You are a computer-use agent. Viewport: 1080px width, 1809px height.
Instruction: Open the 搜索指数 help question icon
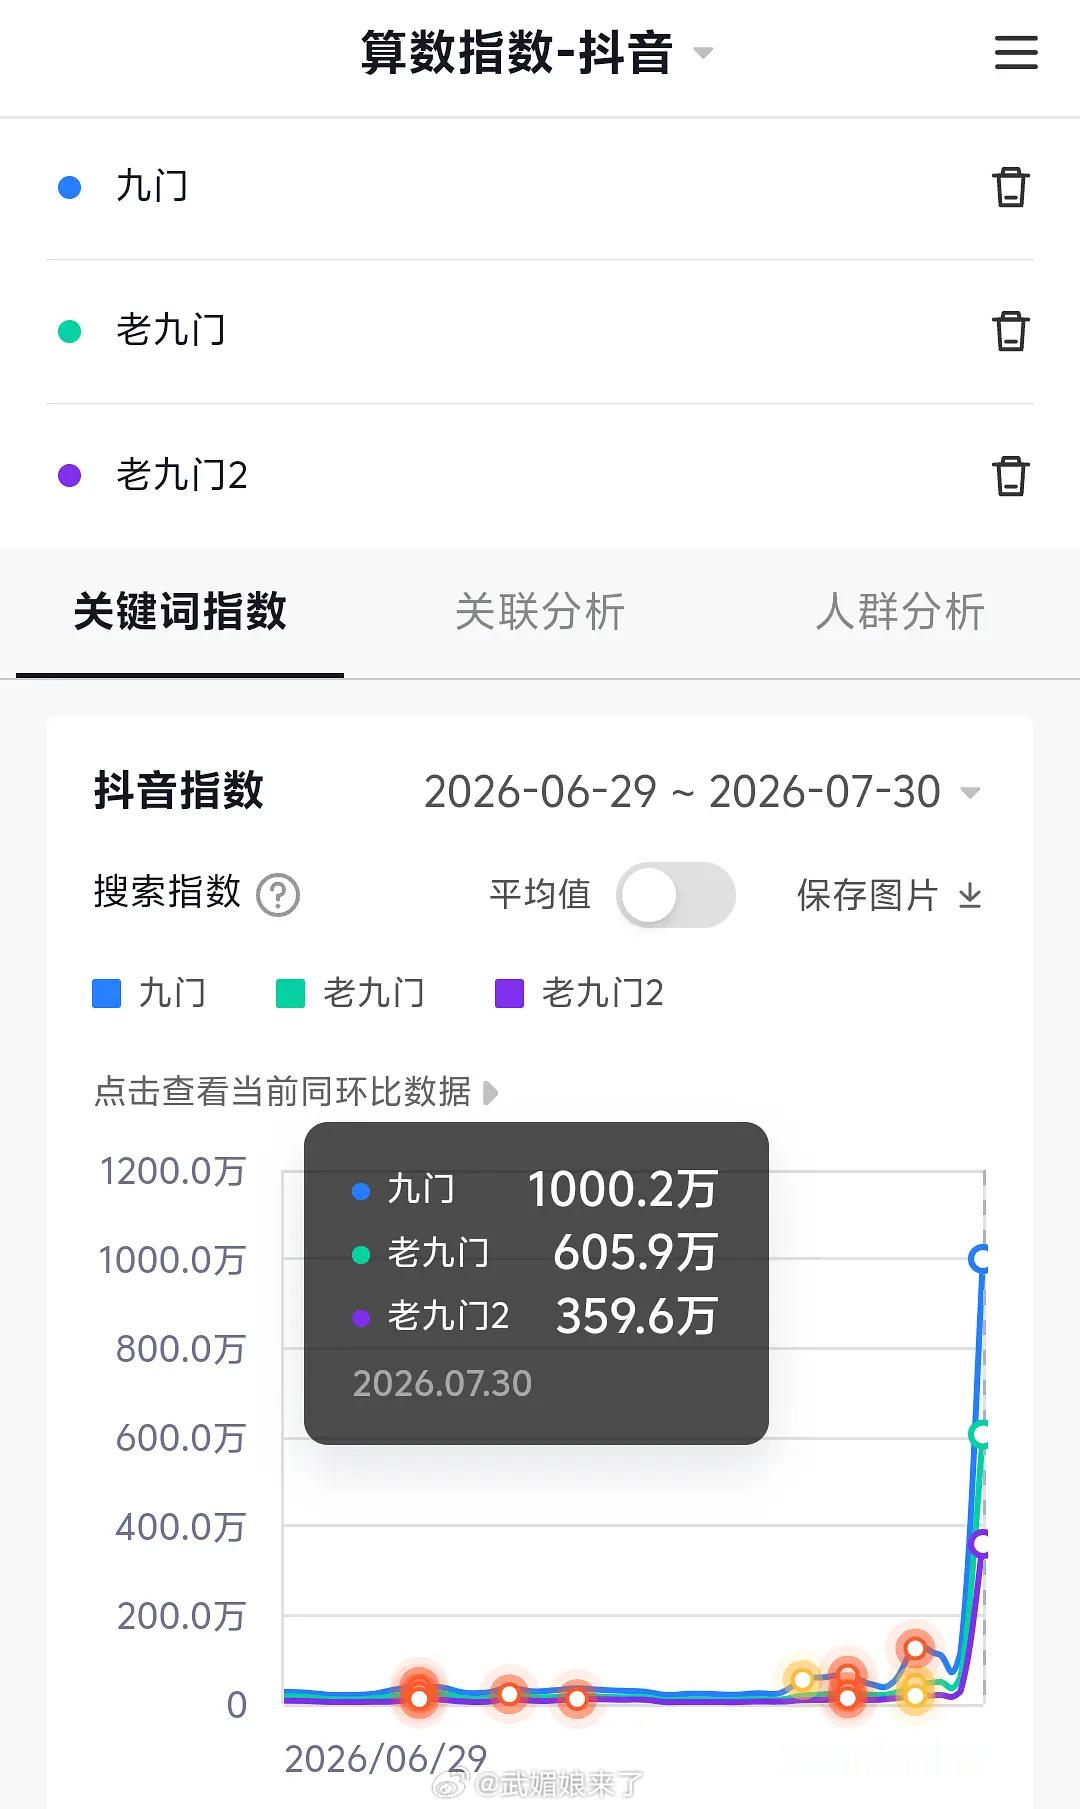click(x=278, y=895)
